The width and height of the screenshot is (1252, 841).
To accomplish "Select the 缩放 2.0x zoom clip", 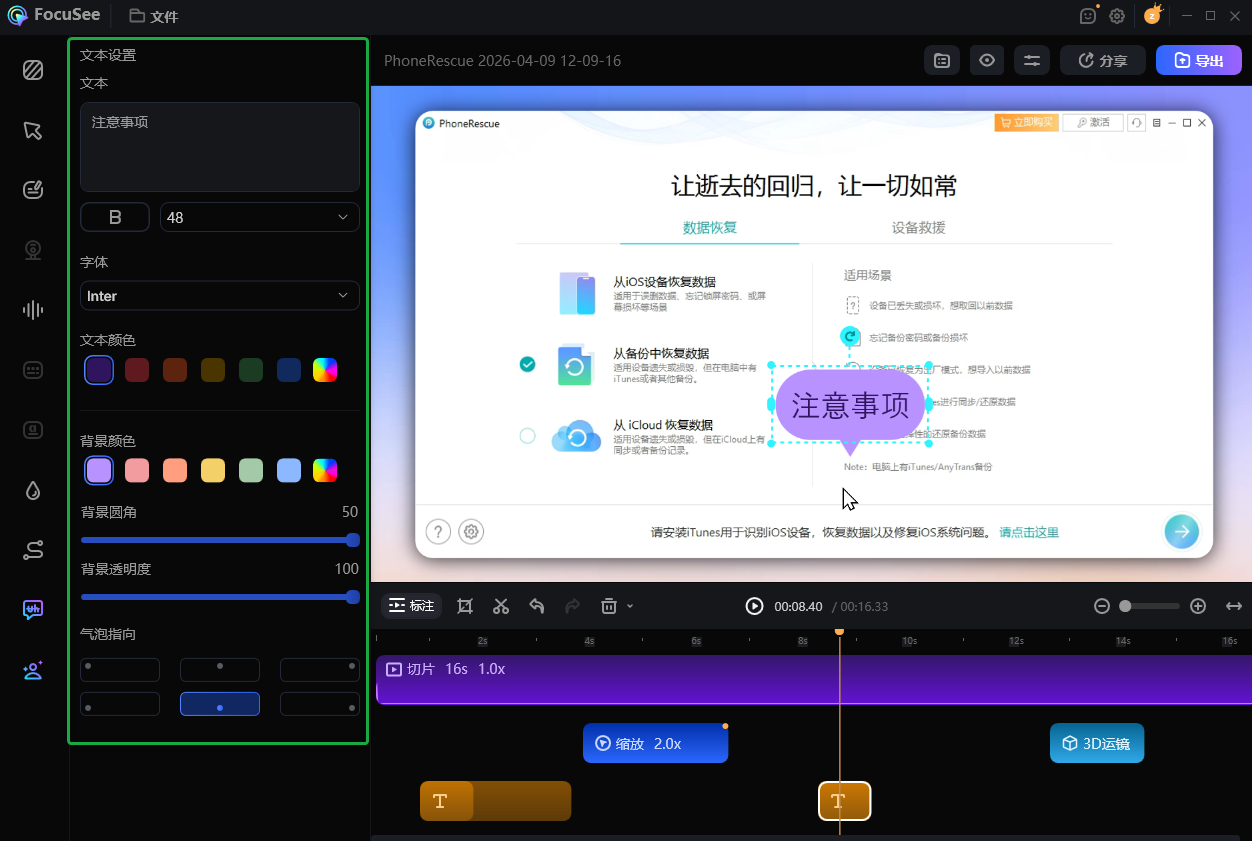I will pos(655,743).
